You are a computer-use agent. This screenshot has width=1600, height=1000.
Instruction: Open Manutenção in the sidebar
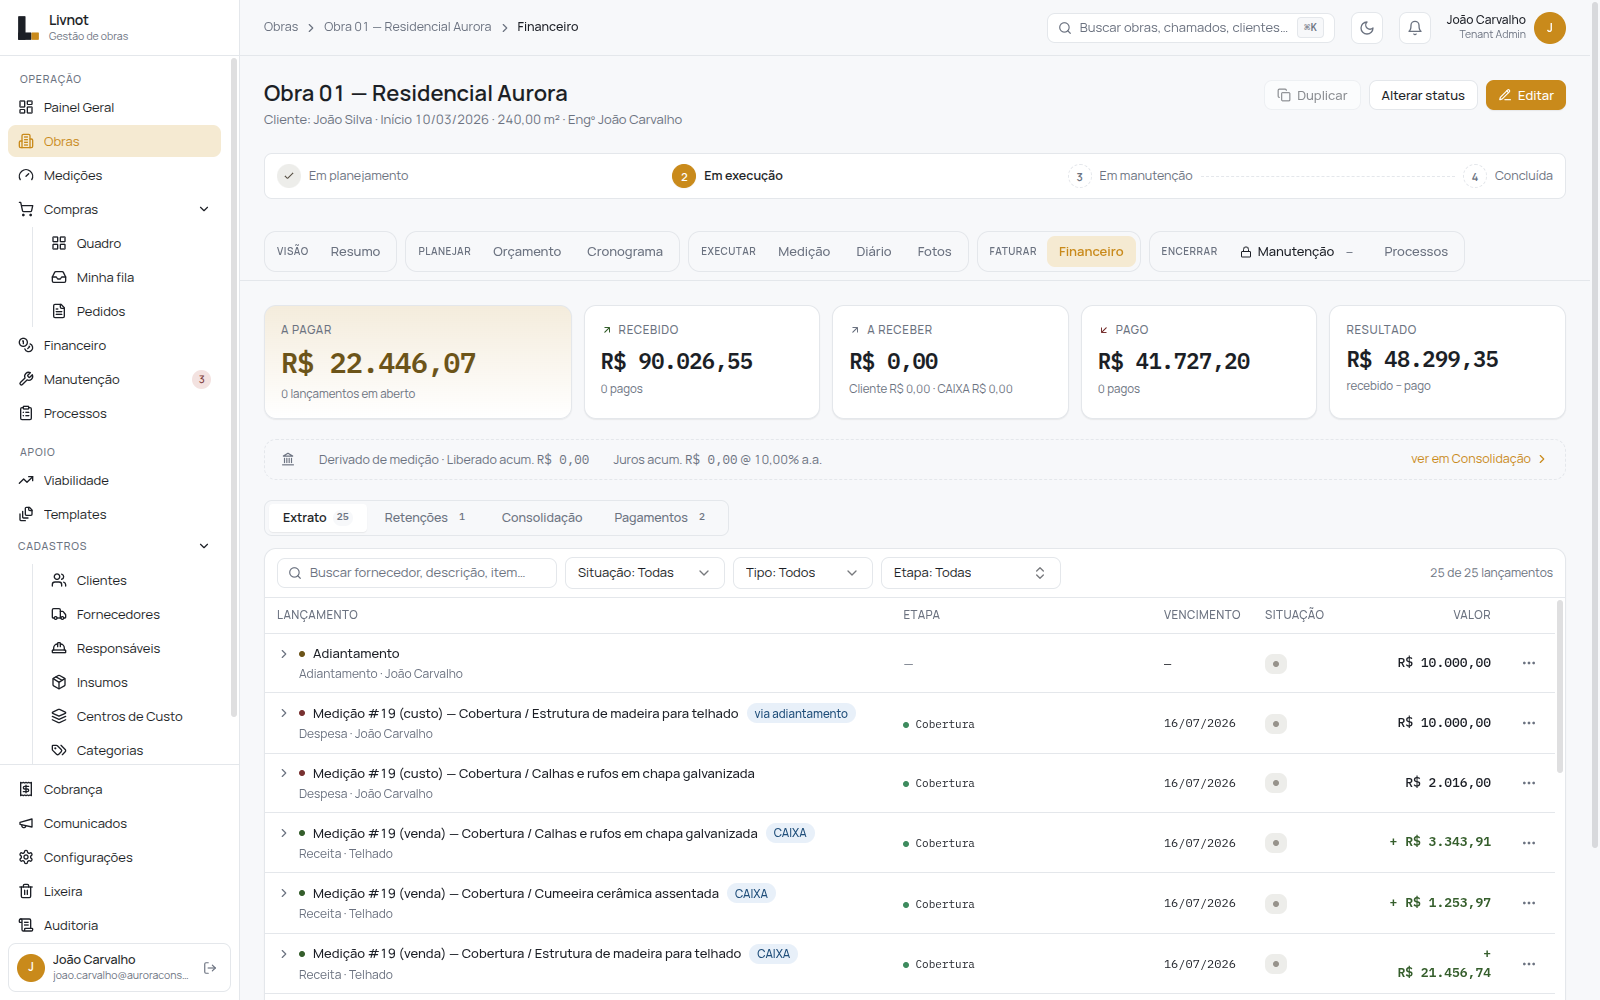(114, 379)
